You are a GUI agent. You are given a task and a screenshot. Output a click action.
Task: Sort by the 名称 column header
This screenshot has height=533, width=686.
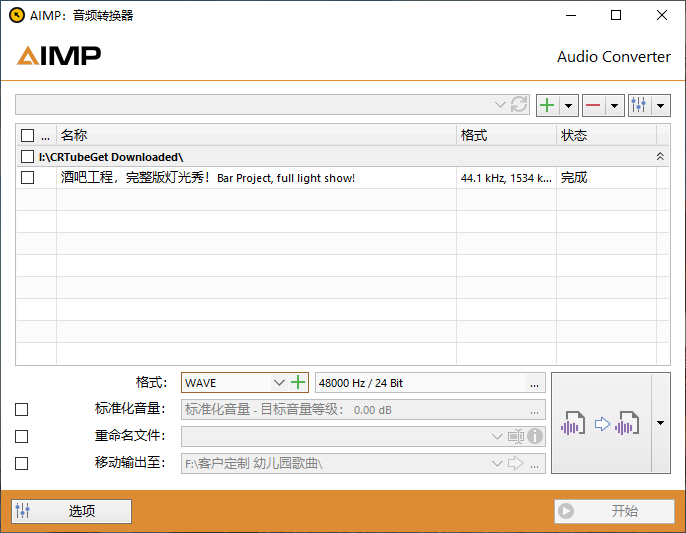click(x=256, y=135)
